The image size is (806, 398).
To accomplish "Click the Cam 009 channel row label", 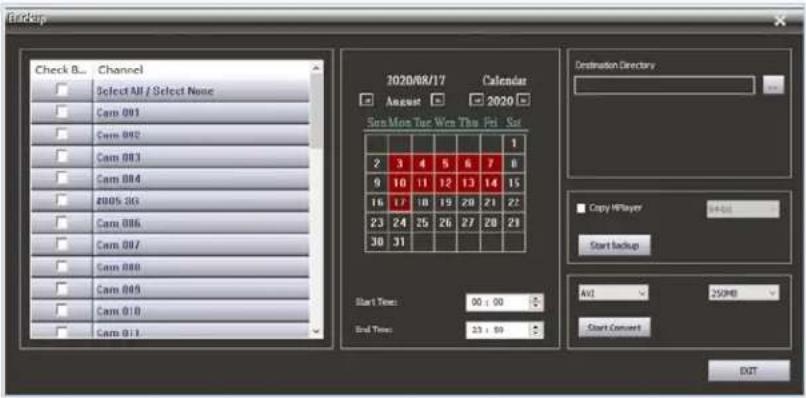I will [118, 289].
